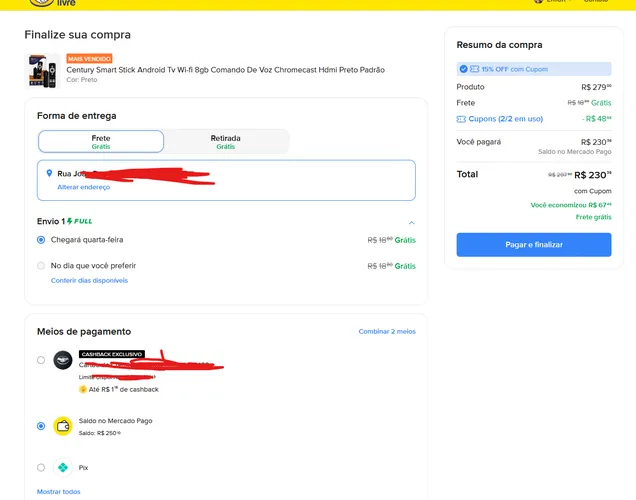This screenshot has width=636, height=500.
Task: Click Alterar endereço link
Action: [x=84, y=187]
